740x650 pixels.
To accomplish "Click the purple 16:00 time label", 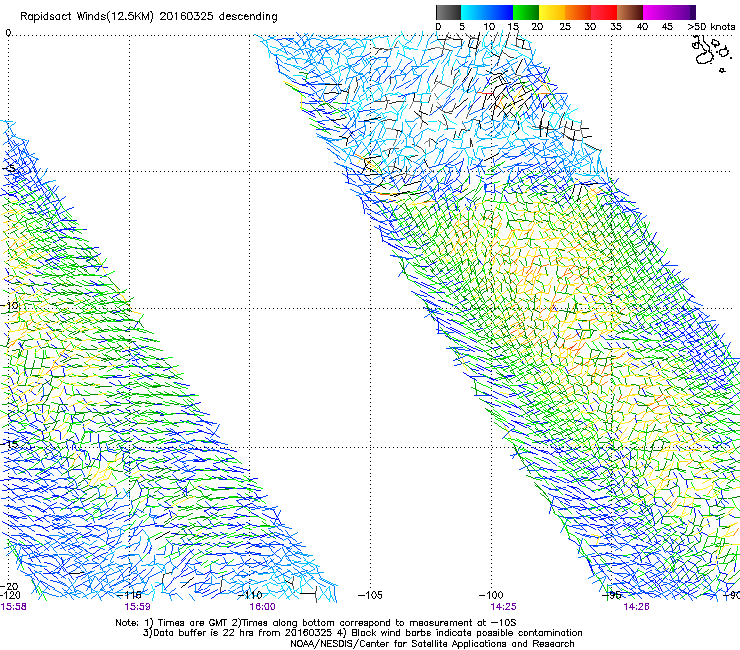I will click(262, 607).
